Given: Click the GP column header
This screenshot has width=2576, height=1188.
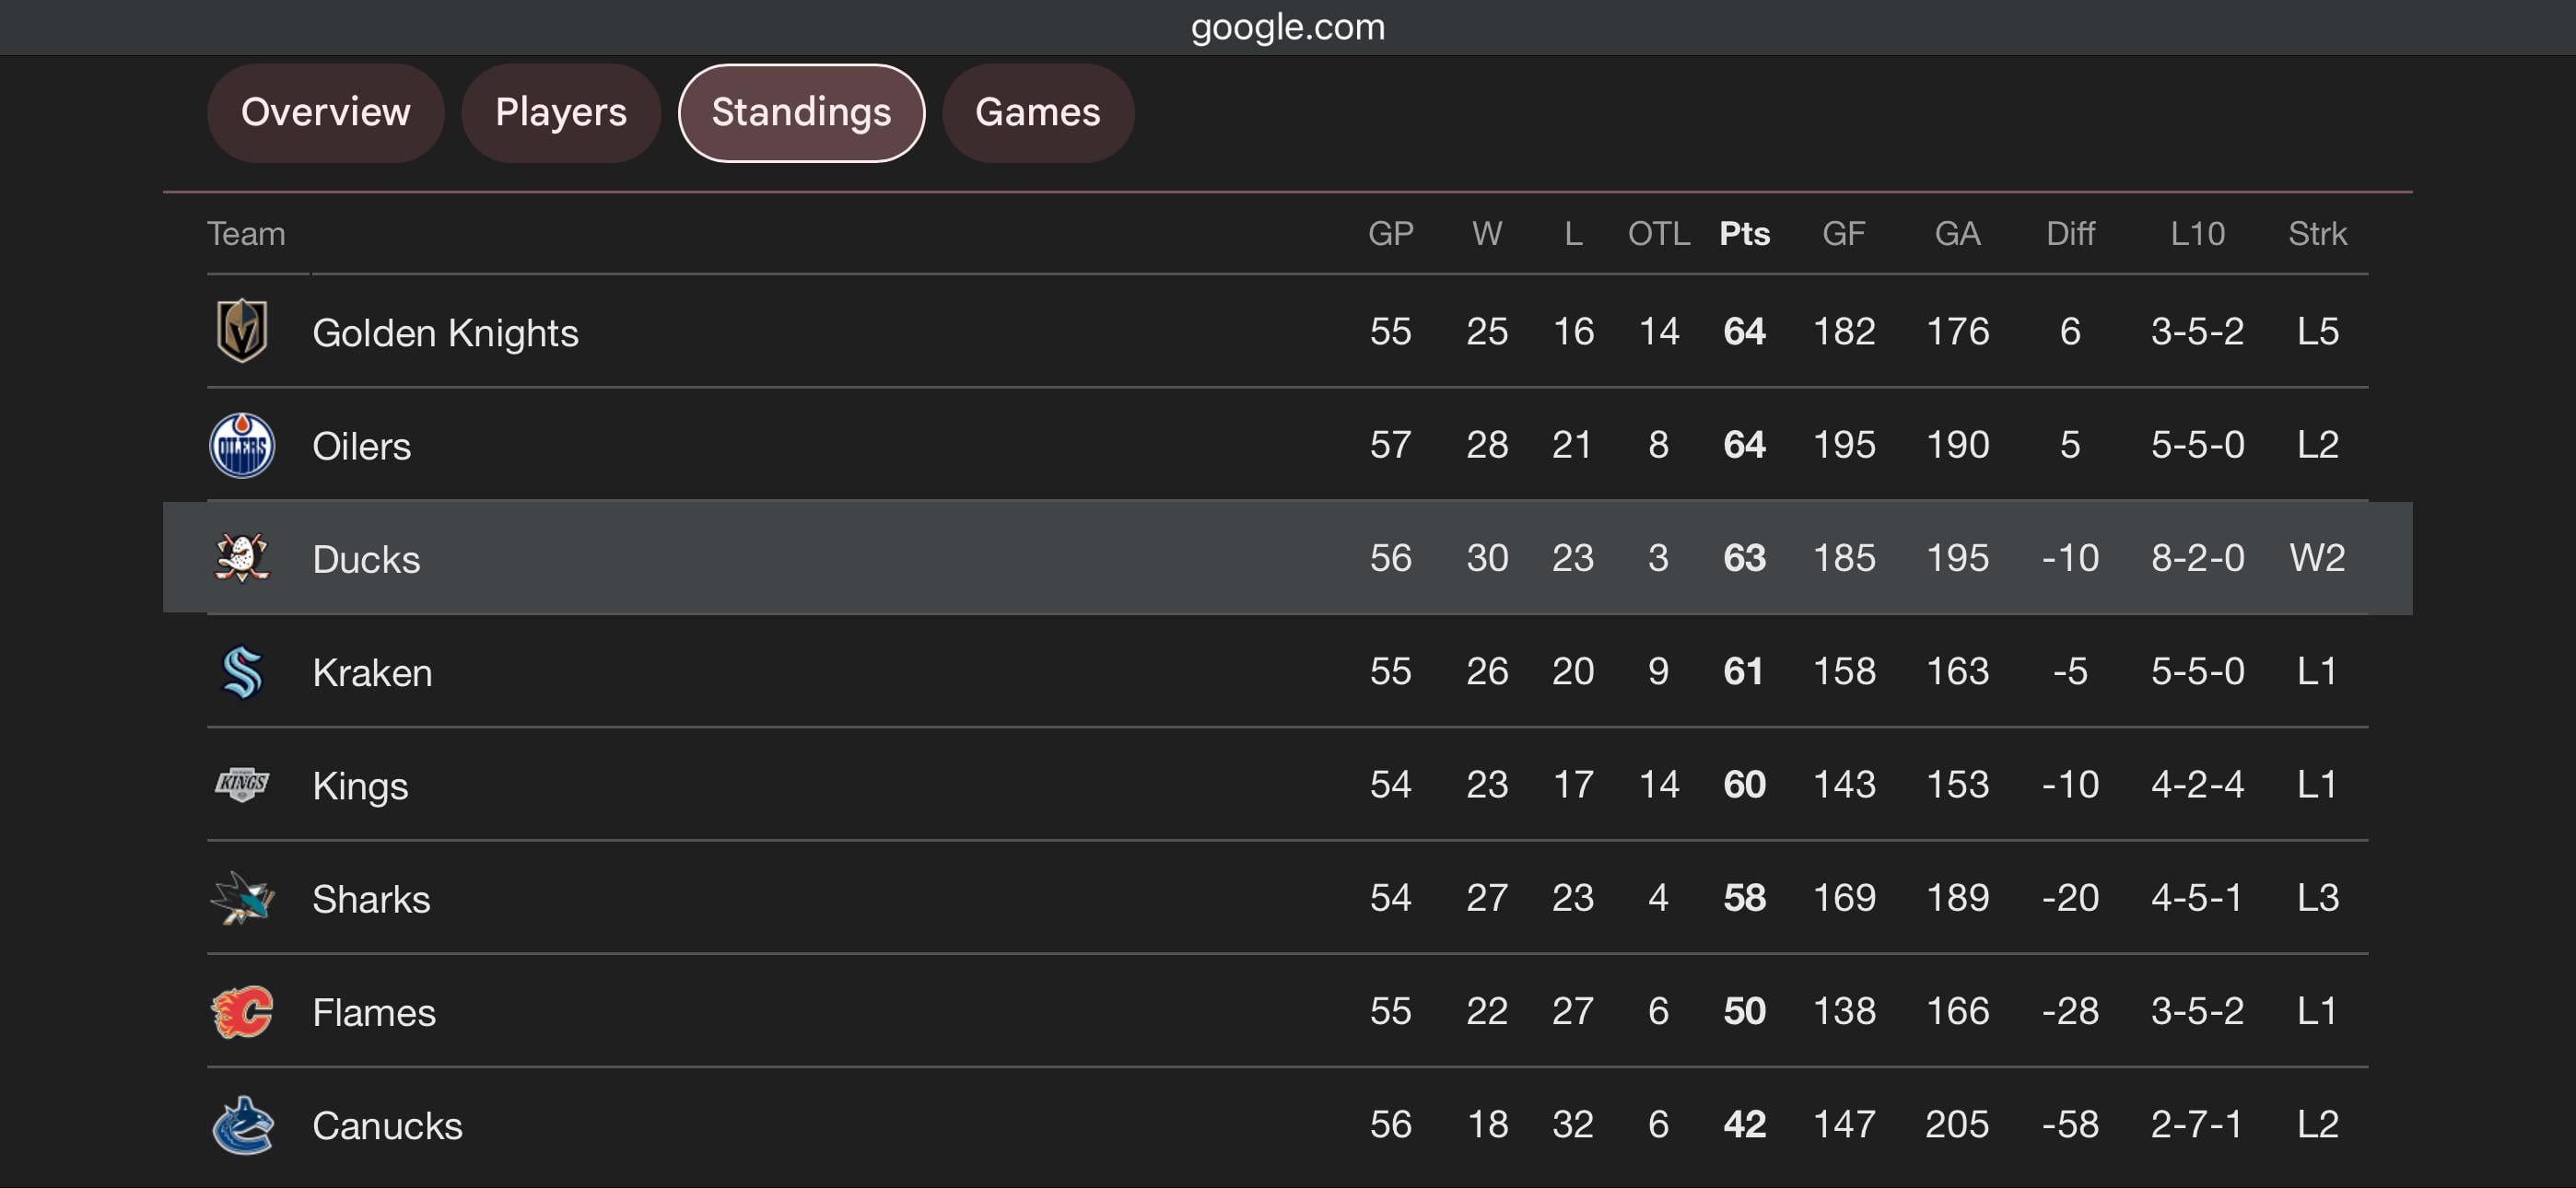Looking at the screenshot, I should click(1390, 234).
